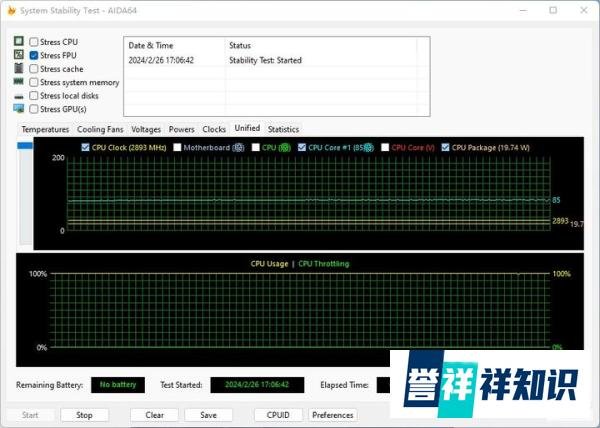
Task: Switch to the Voltages tab
Action: pos(146,129)
